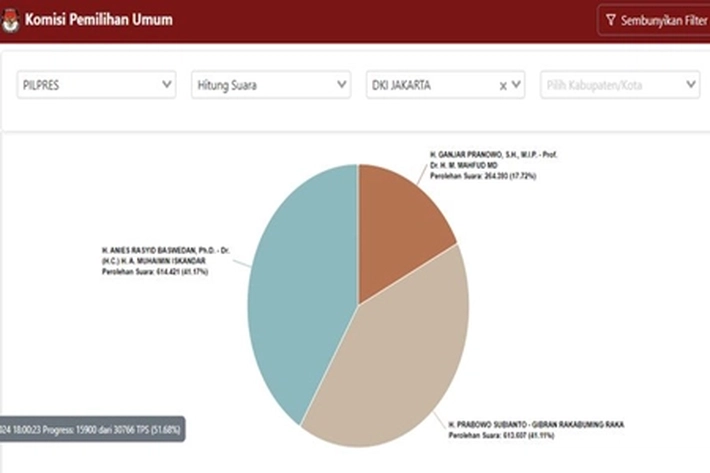
Task: Open the Hitung Suara dropdown
Action: point(271,85)
